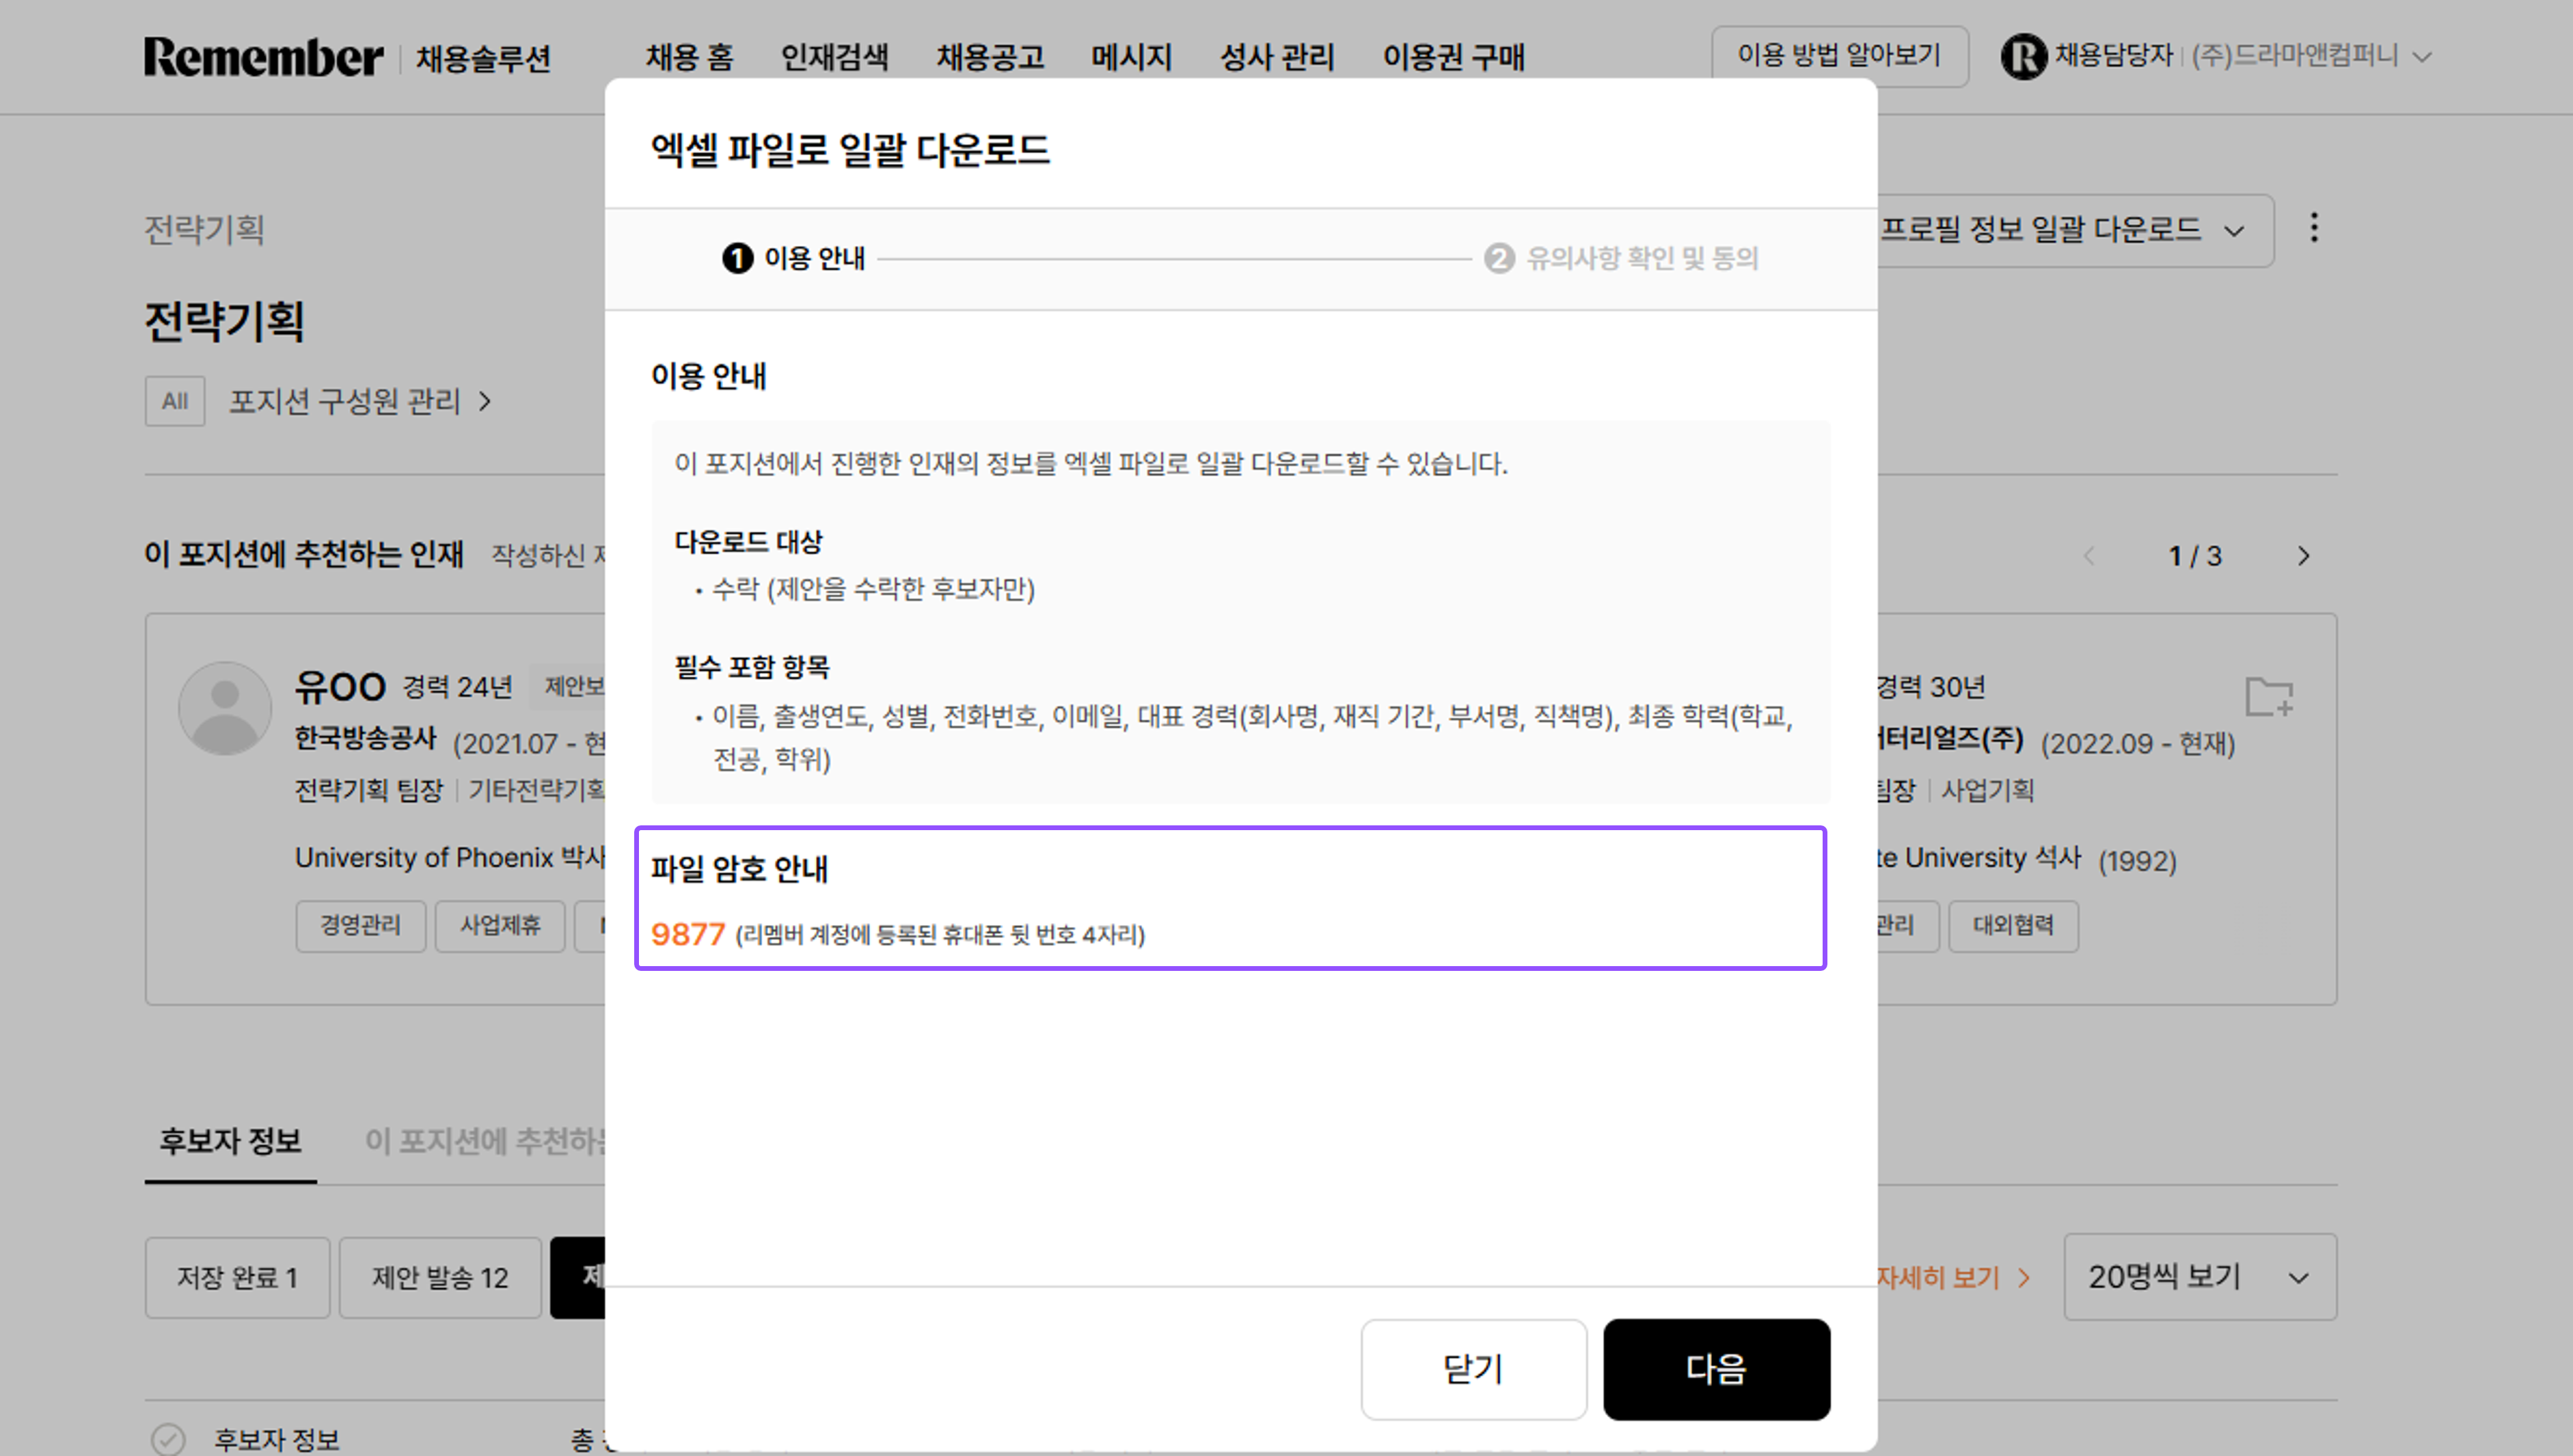Select the 경영관리 tag on the candidate card

pos(360,926)
